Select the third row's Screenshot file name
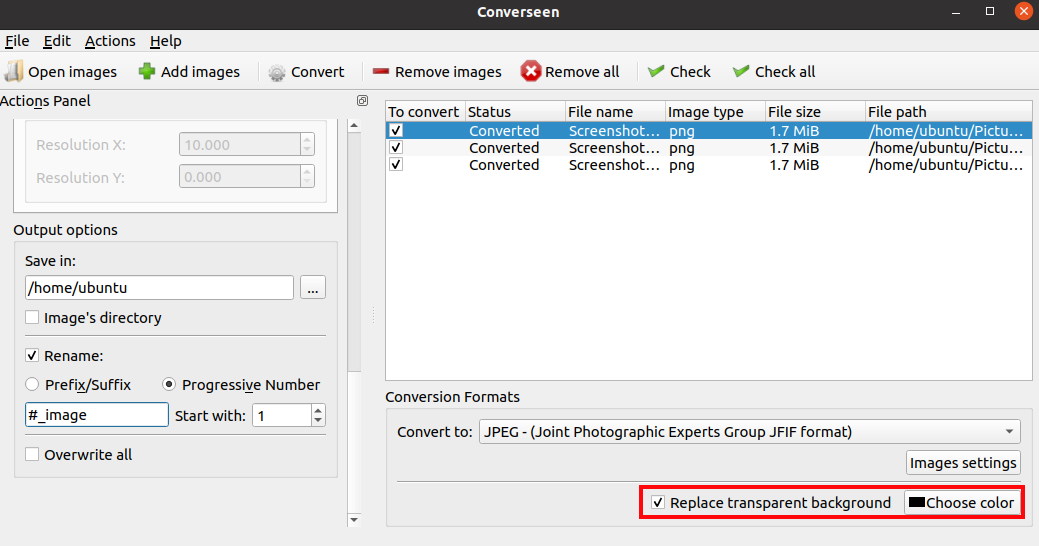The image size is (1039, 546). coord(614,165)
